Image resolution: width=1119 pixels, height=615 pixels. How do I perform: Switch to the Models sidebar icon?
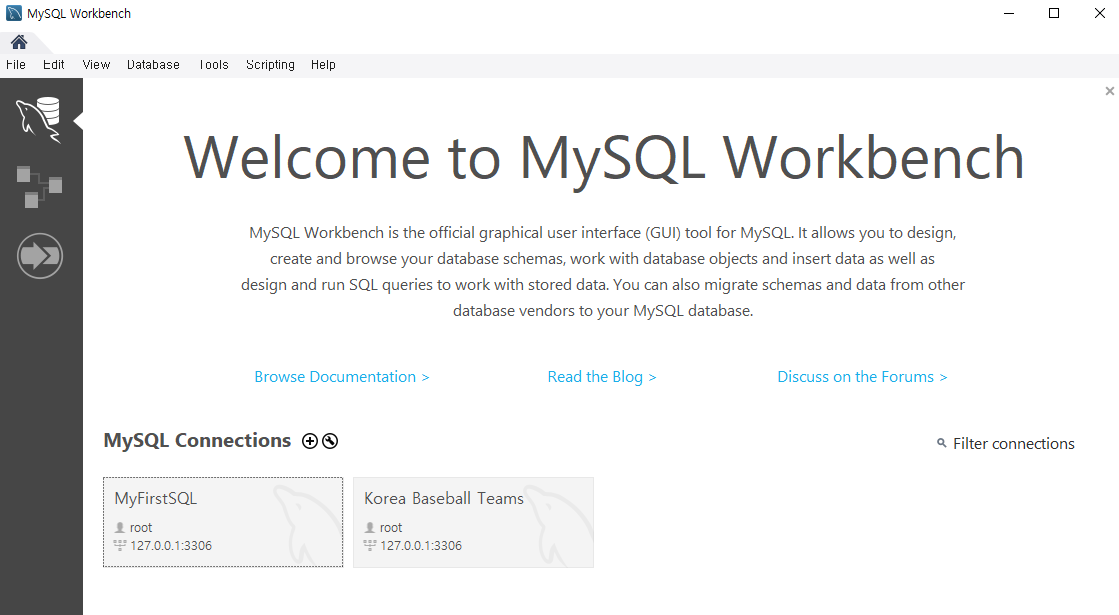click(x=39, y=187)
